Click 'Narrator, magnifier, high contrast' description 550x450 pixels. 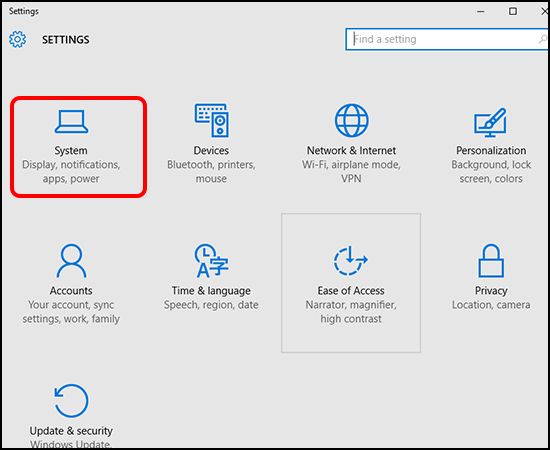(x=351, y=312)
